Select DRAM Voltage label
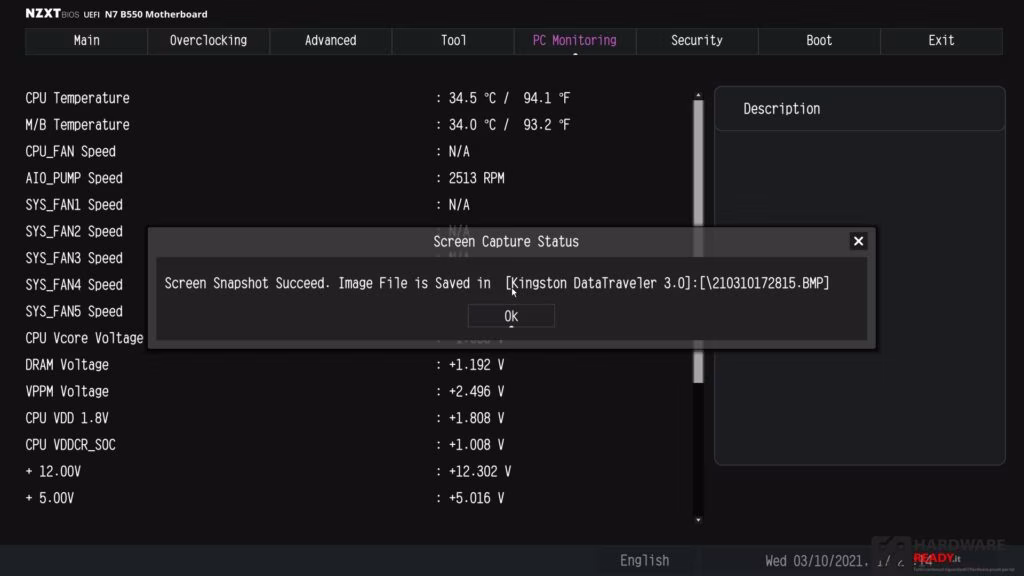1024x576 pixels. [x=67, y=365]
